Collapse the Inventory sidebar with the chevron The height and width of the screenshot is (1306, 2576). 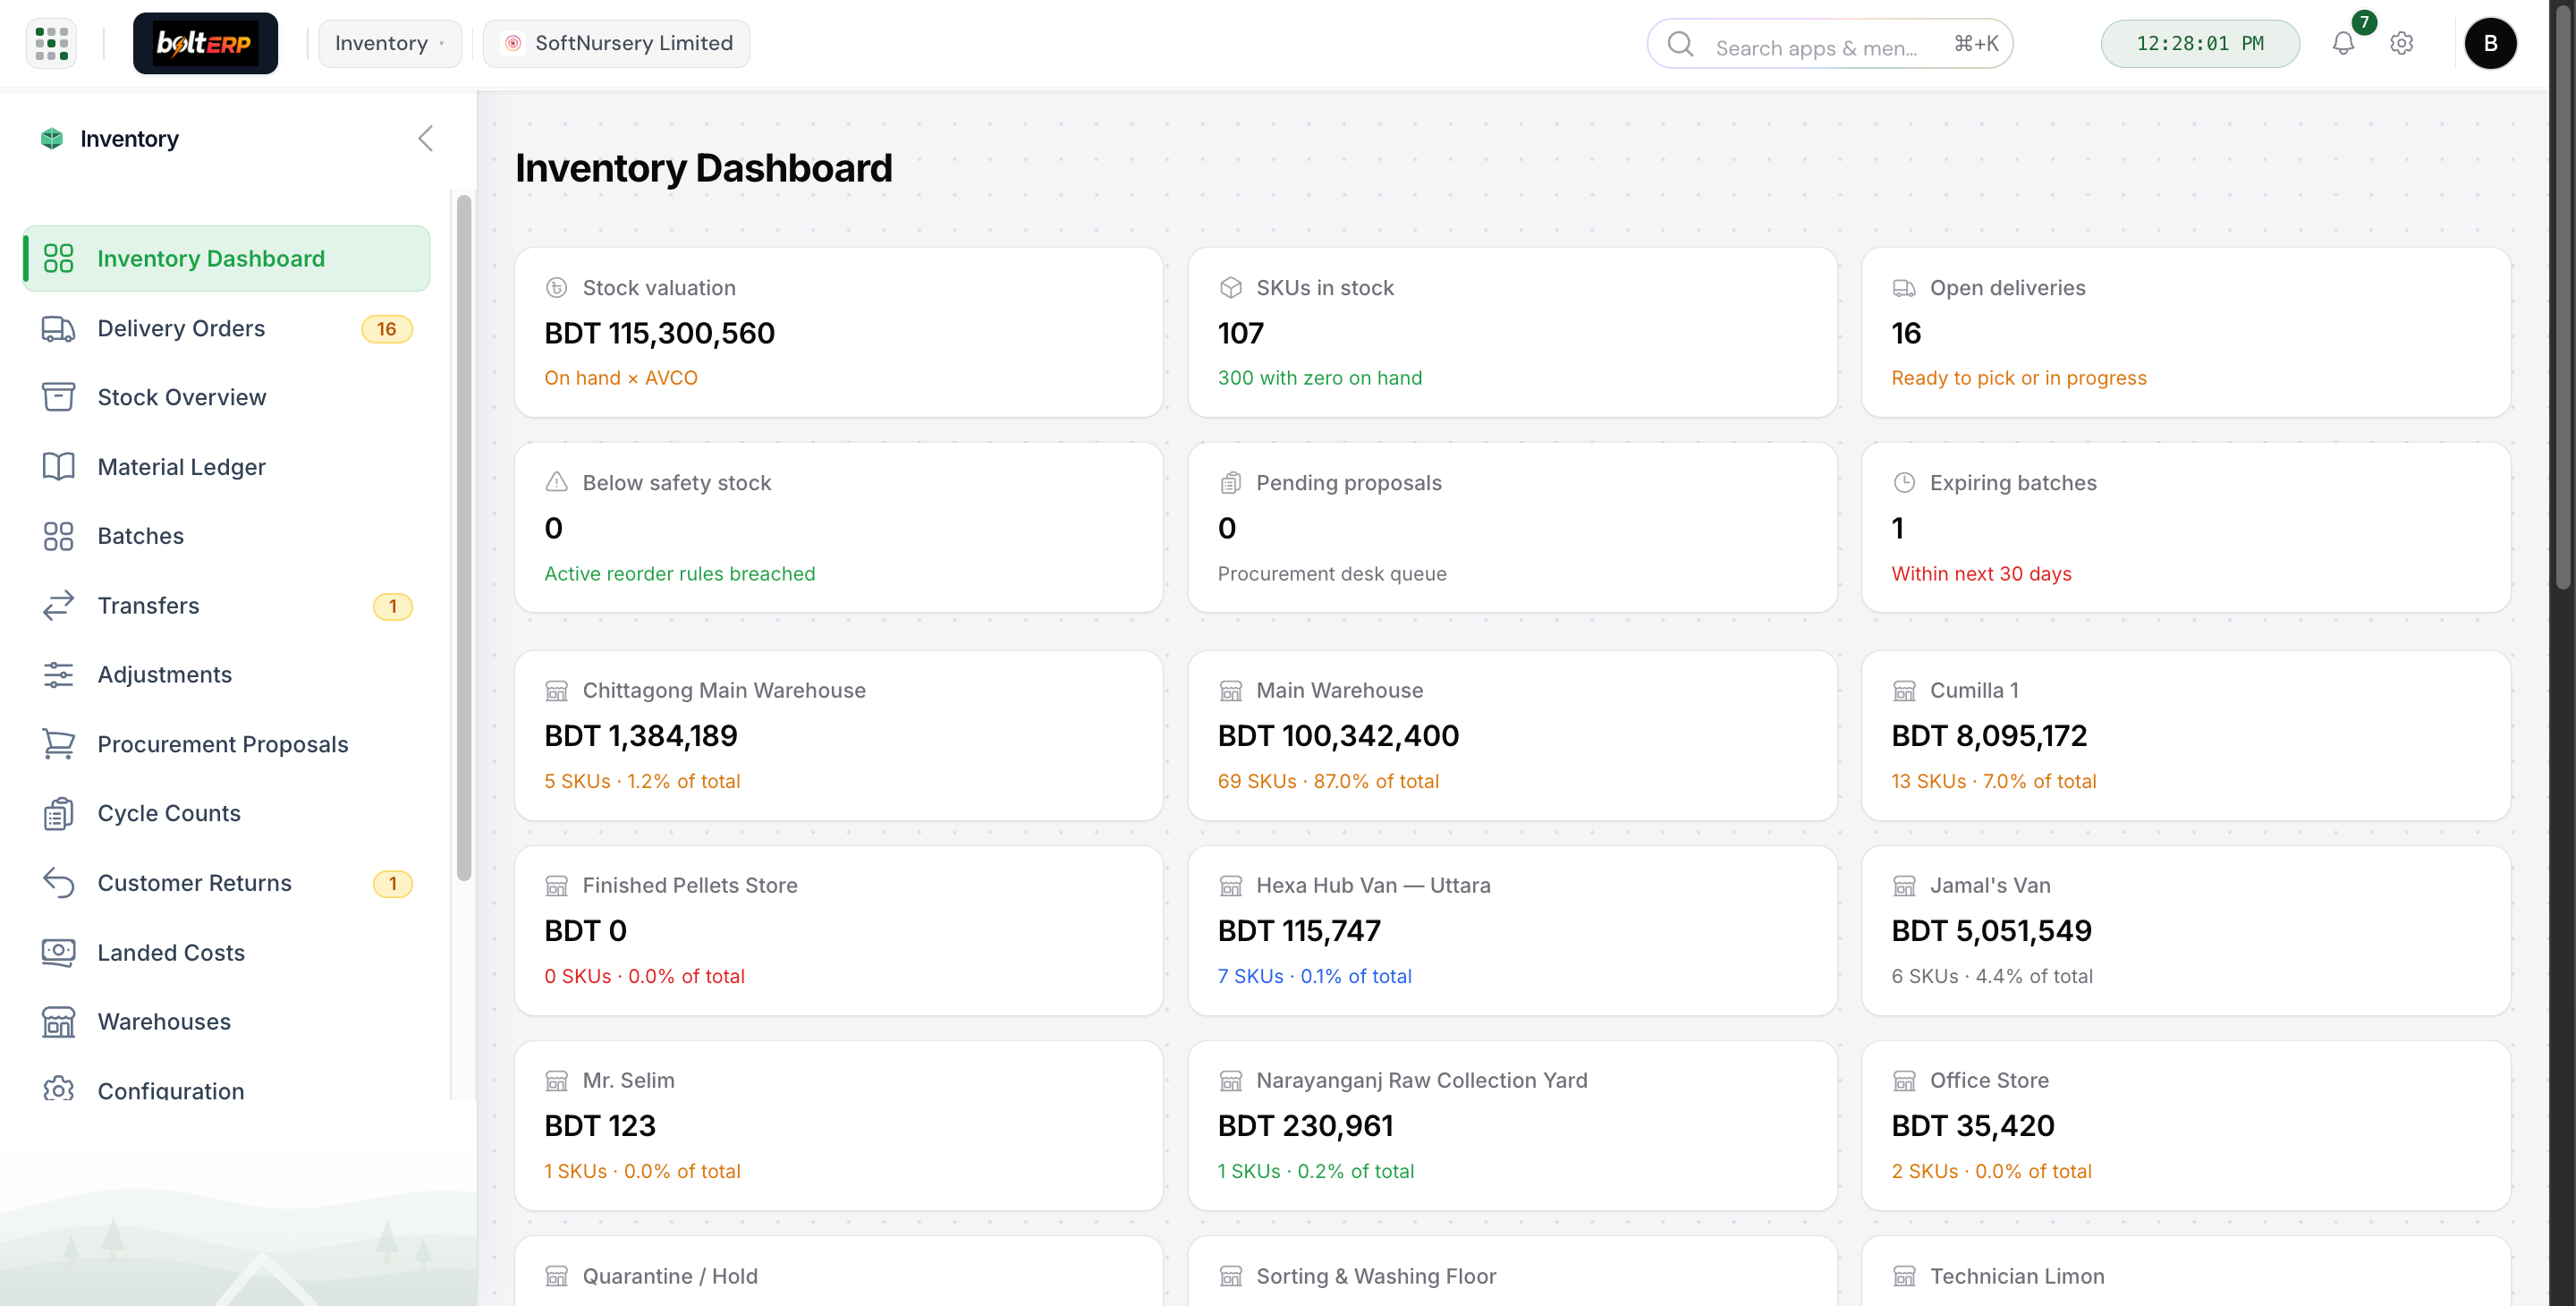(426, 138)
